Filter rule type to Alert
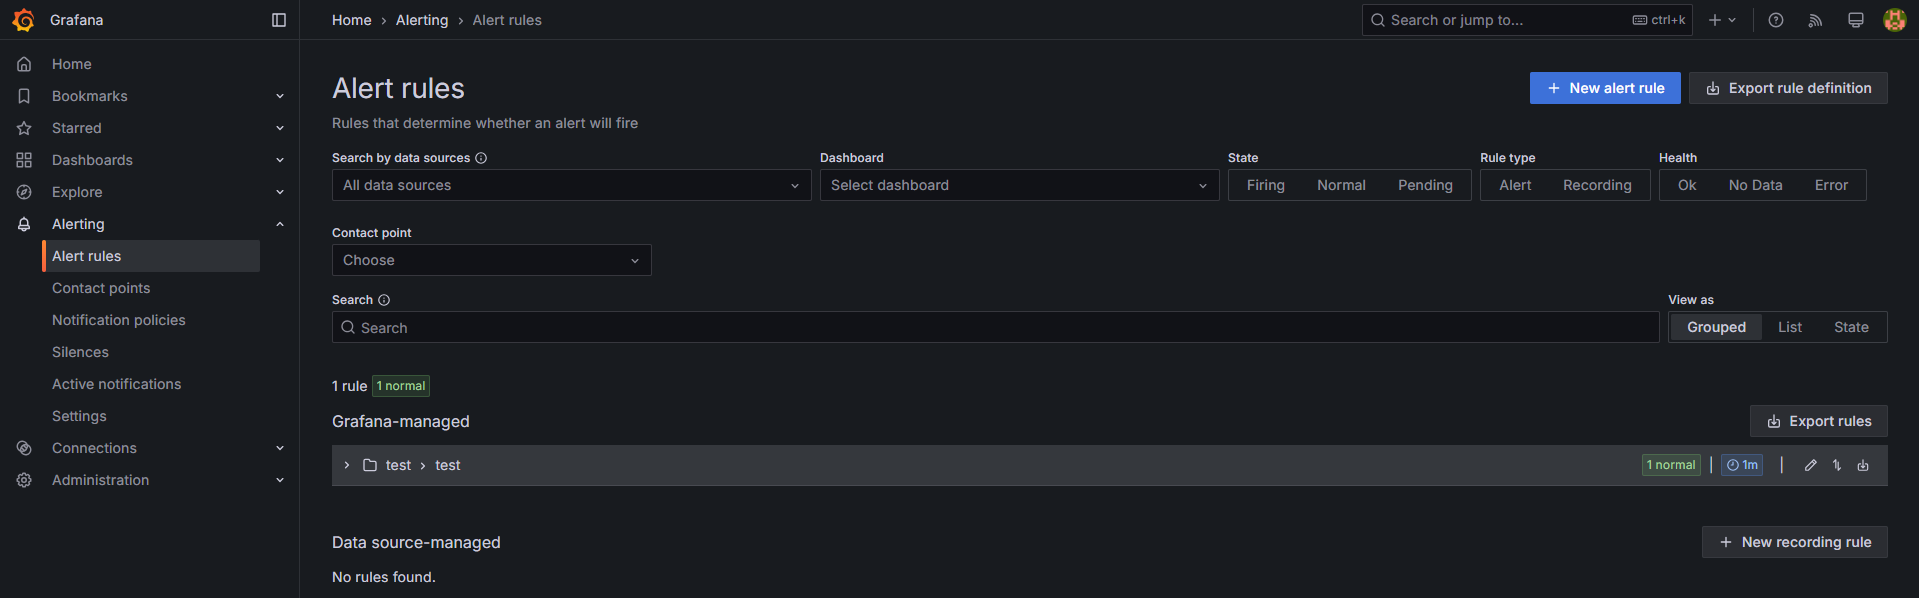This screenshot has width=1919, height=598. click(x=1515, y=185)
